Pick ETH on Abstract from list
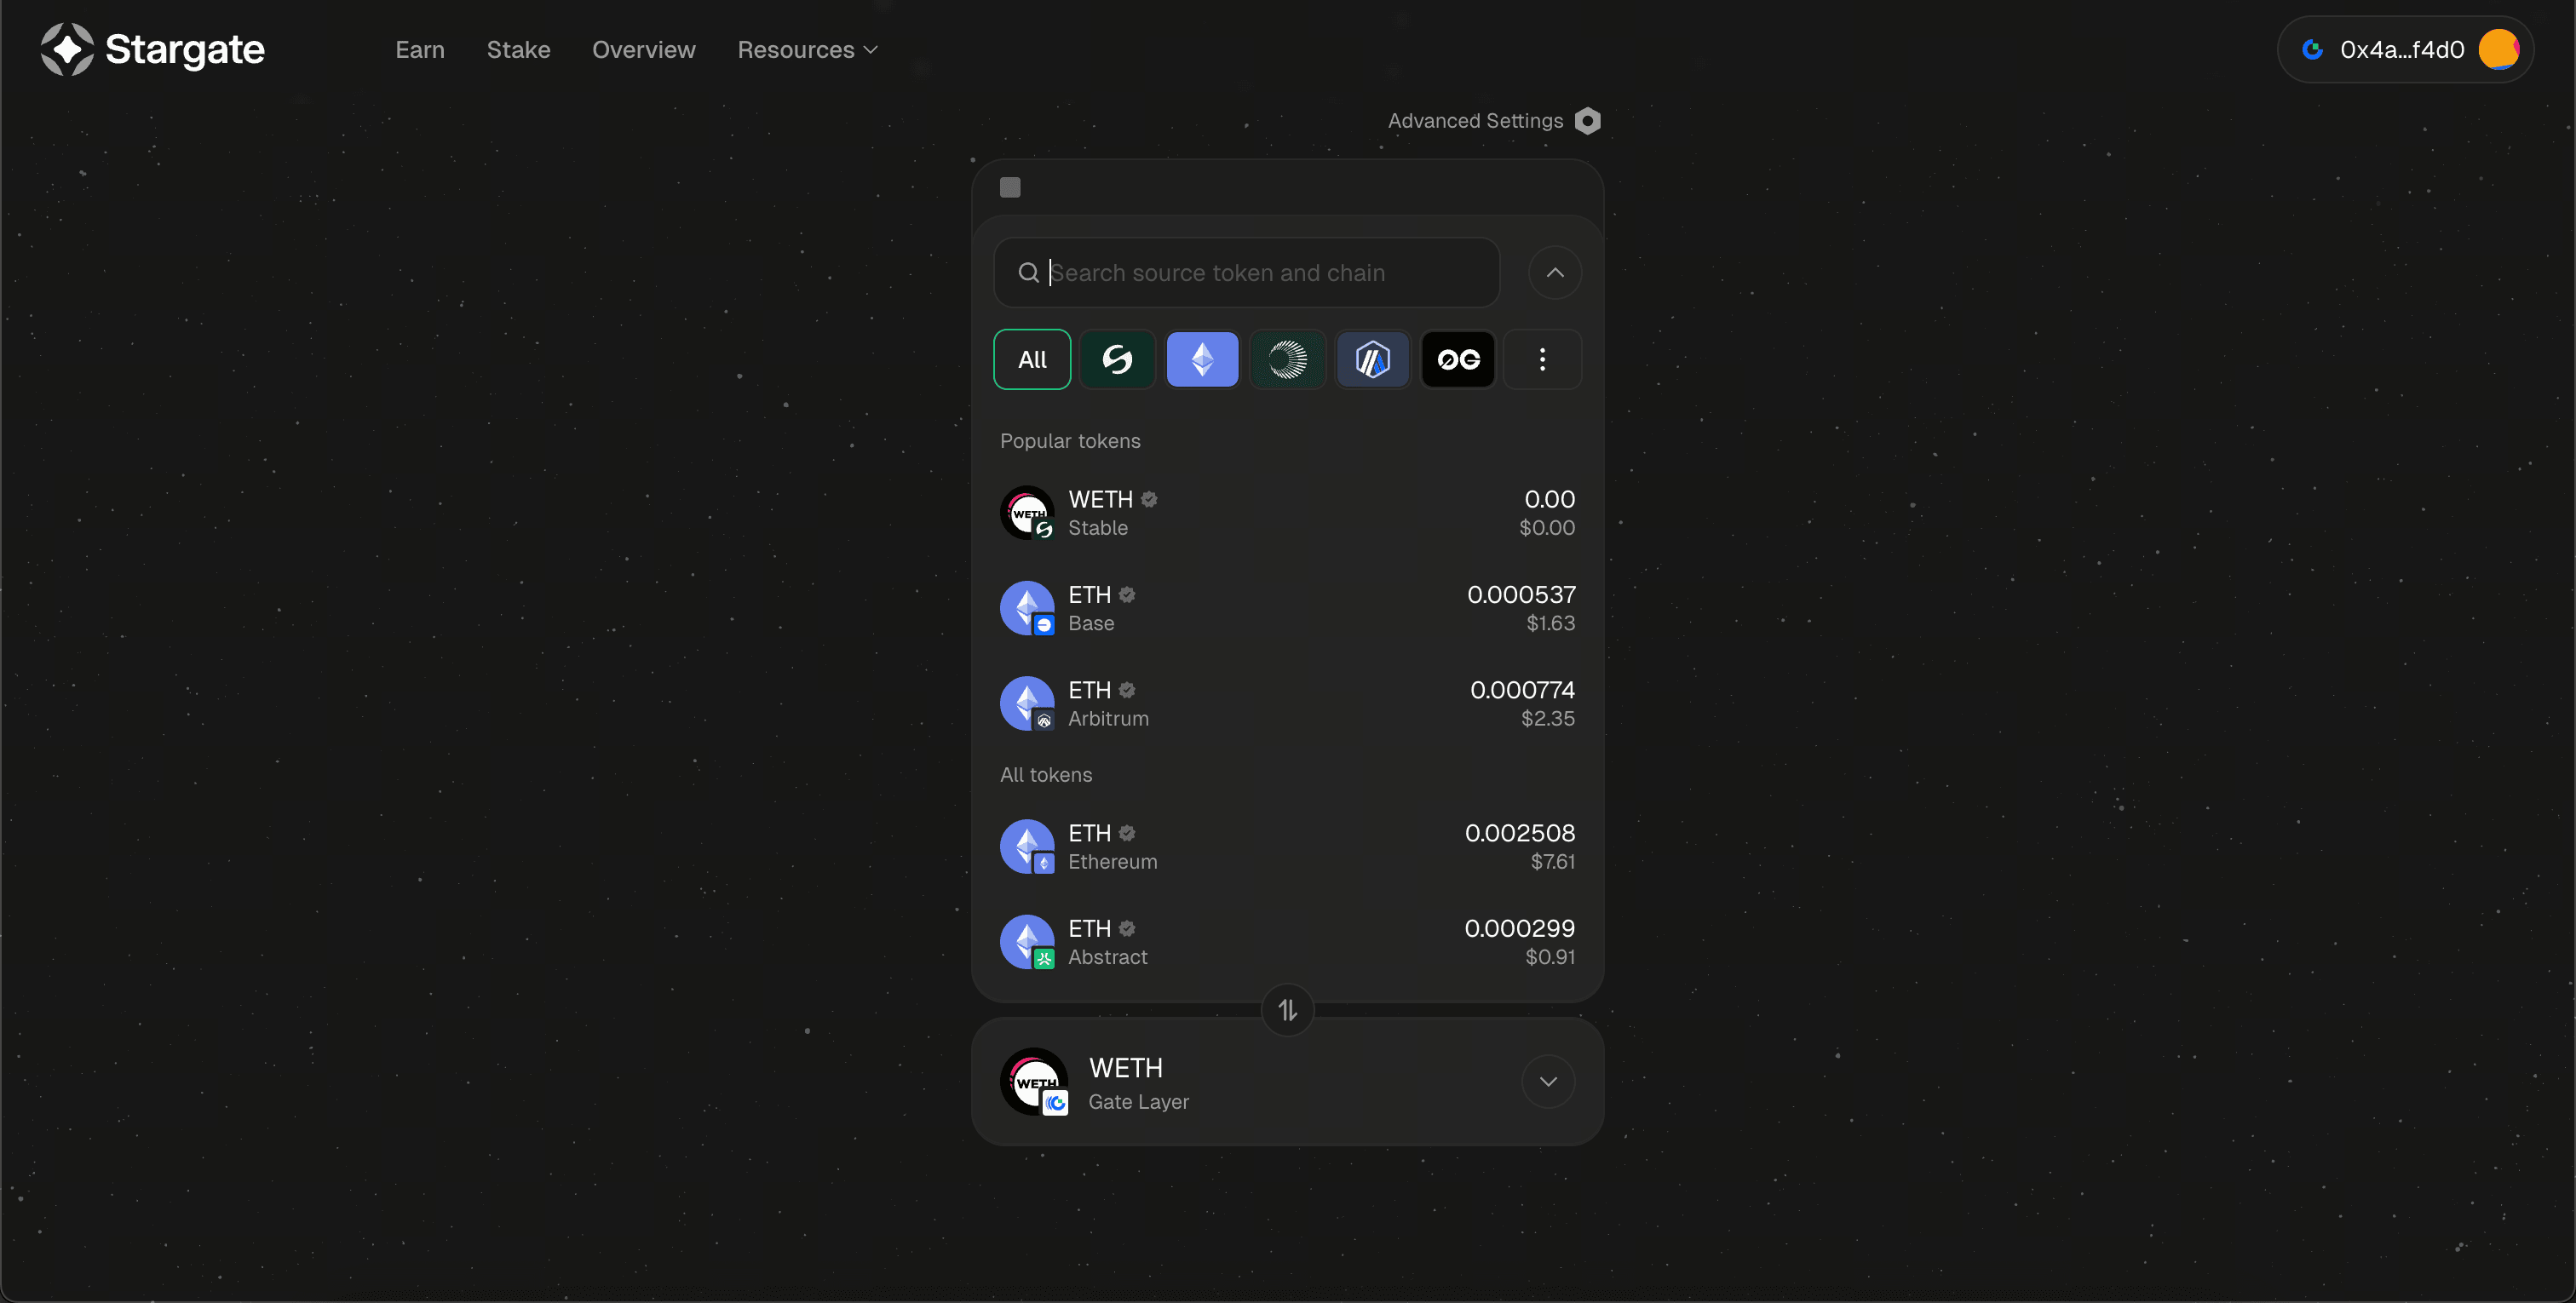The width and height of the screenshot is (2576, 1303). [1287, 942]
